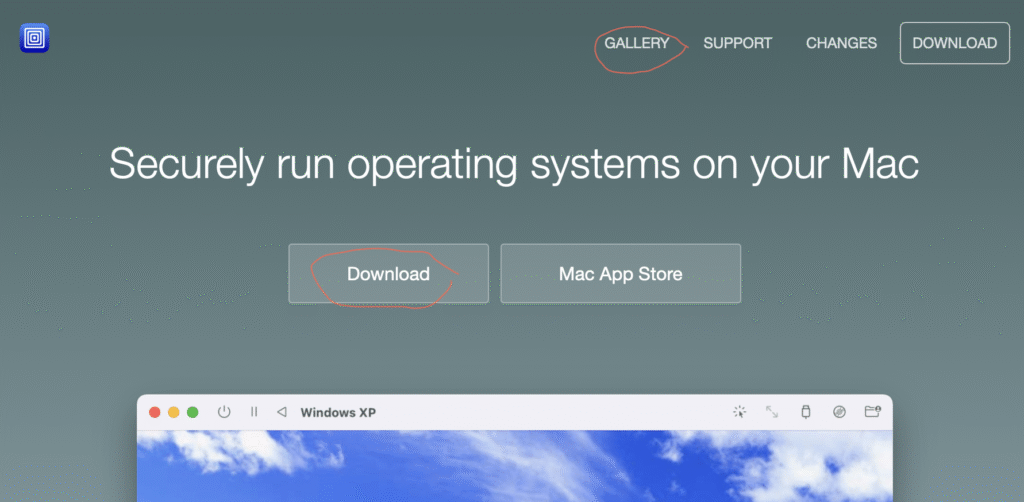1024x502 pixels.
Task: Click the red close button of the VM window
Action: [155, 413]
